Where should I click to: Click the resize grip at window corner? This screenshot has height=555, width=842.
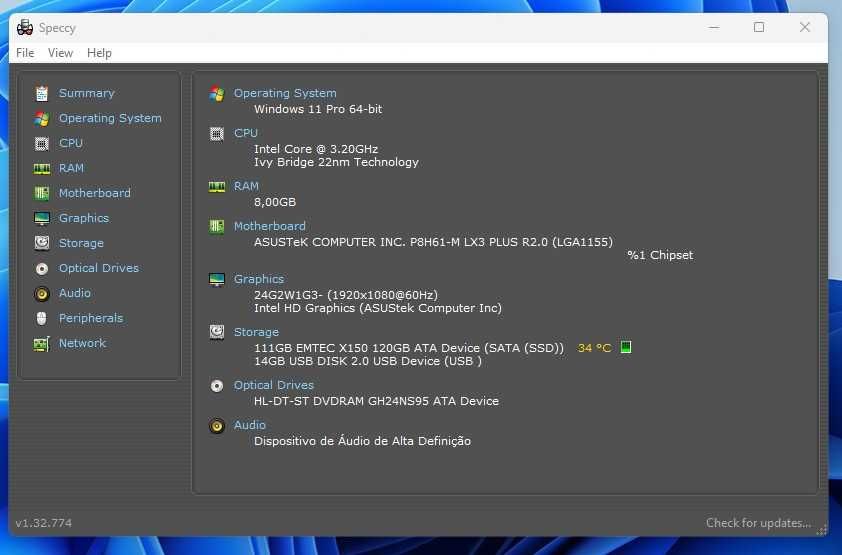(x=822, y=530)
